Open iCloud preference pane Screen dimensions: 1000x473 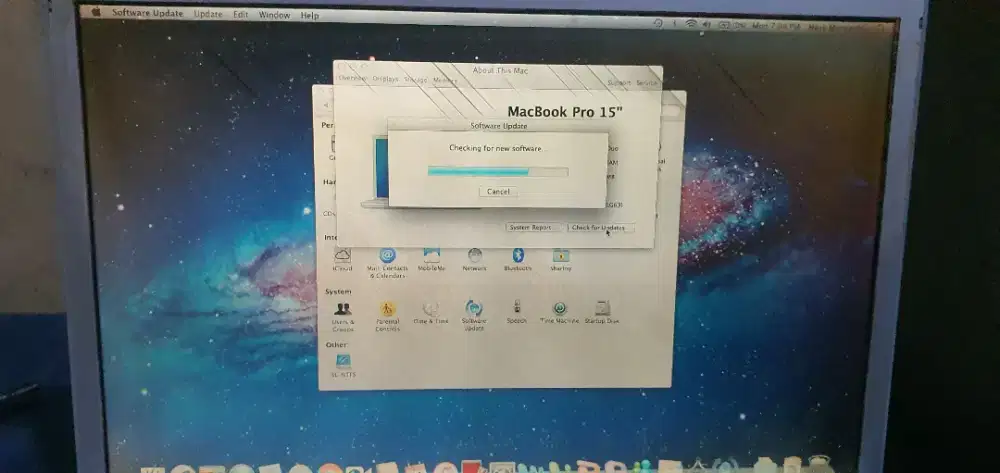(342, 260)
